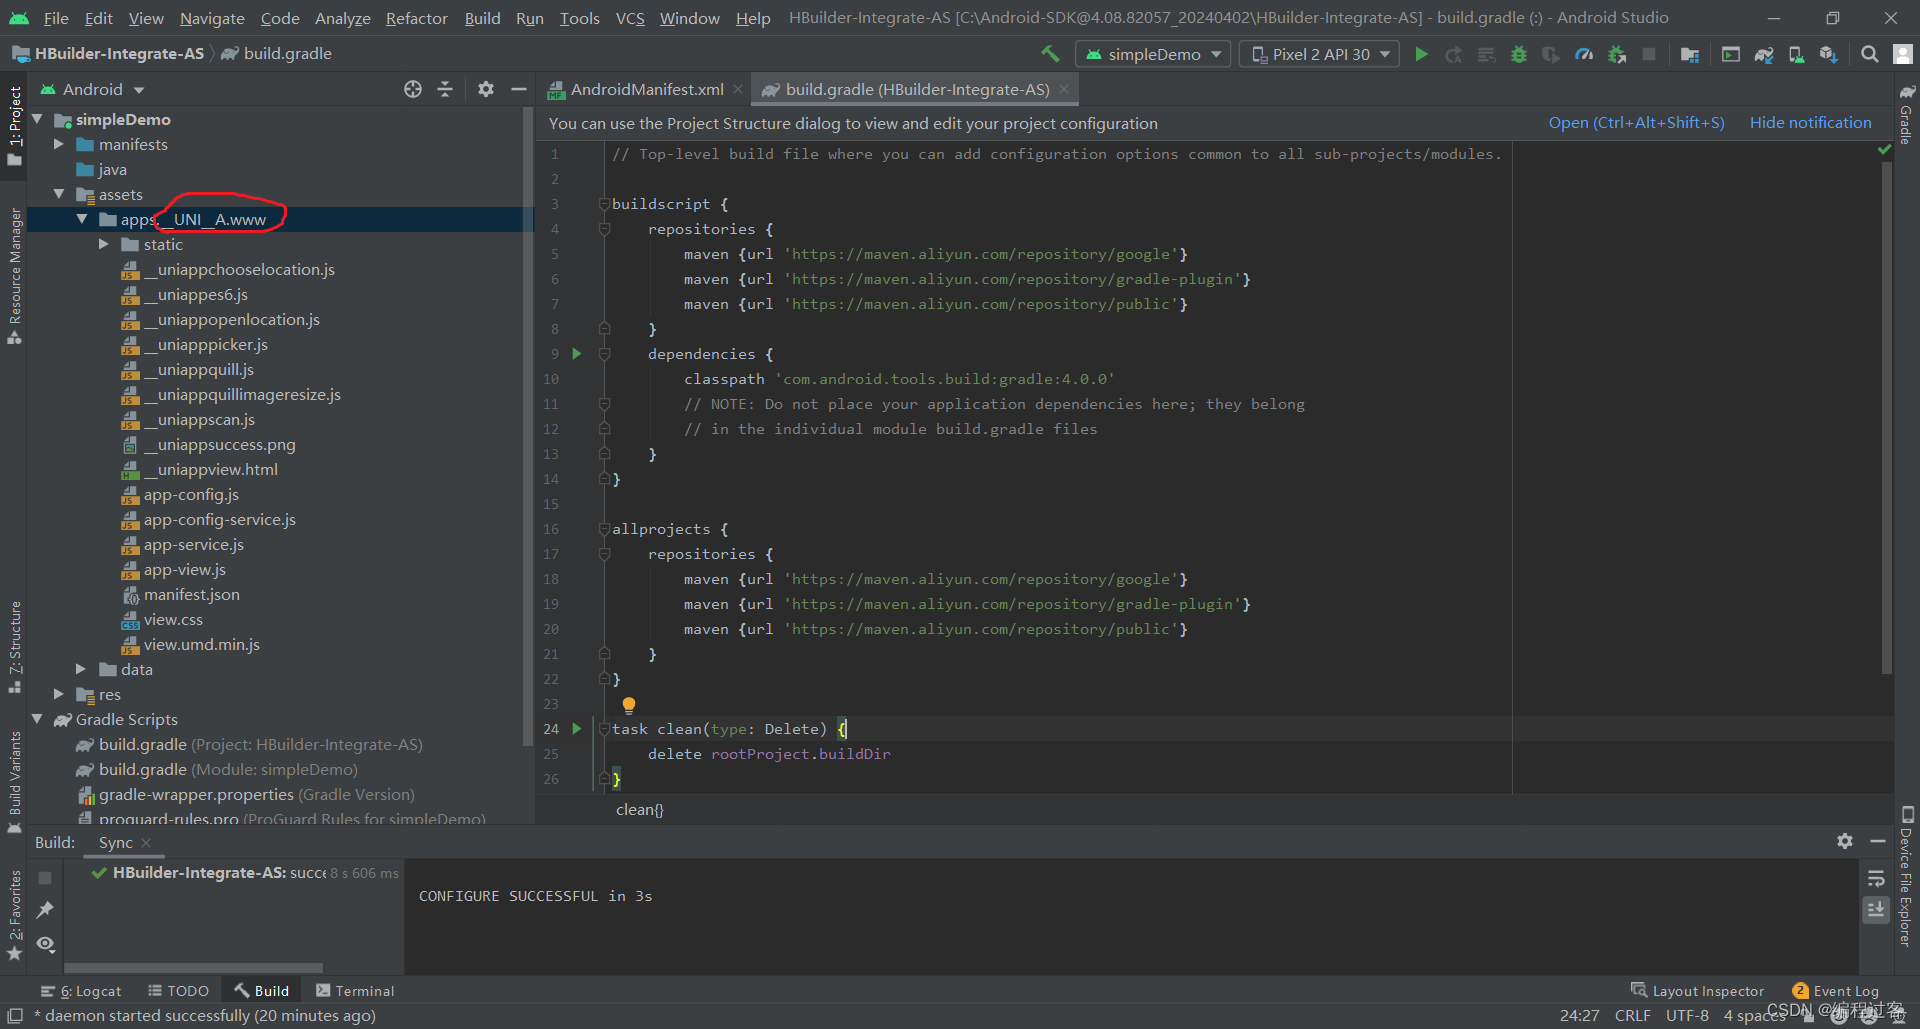Open manifest.json in project tree
Viewport: 1920px width, 1029px height.
click(x=191, y=594)
